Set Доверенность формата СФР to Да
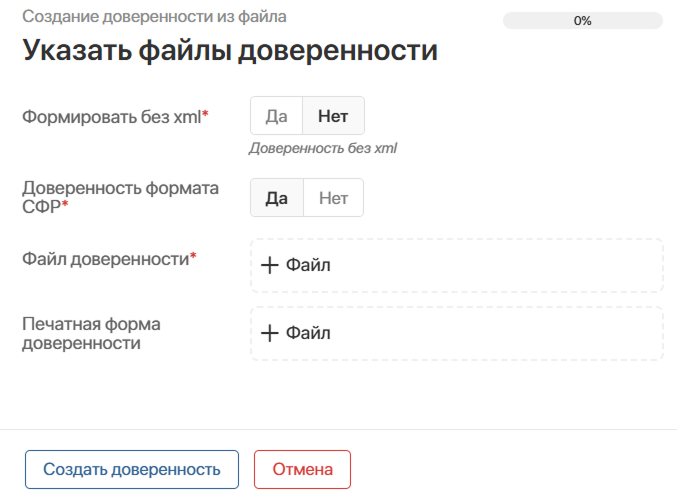Image resolution: width=677 pixels, height=497 pixels. 276,198
